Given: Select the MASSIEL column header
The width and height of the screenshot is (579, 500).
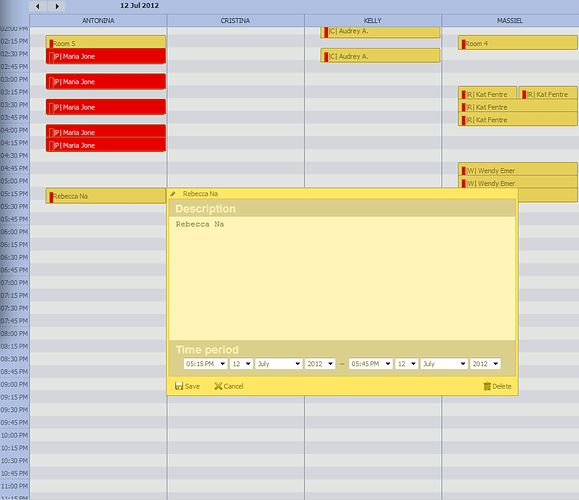Looking at the screenshot, I should pyautogui.click(x=510, y=21).
